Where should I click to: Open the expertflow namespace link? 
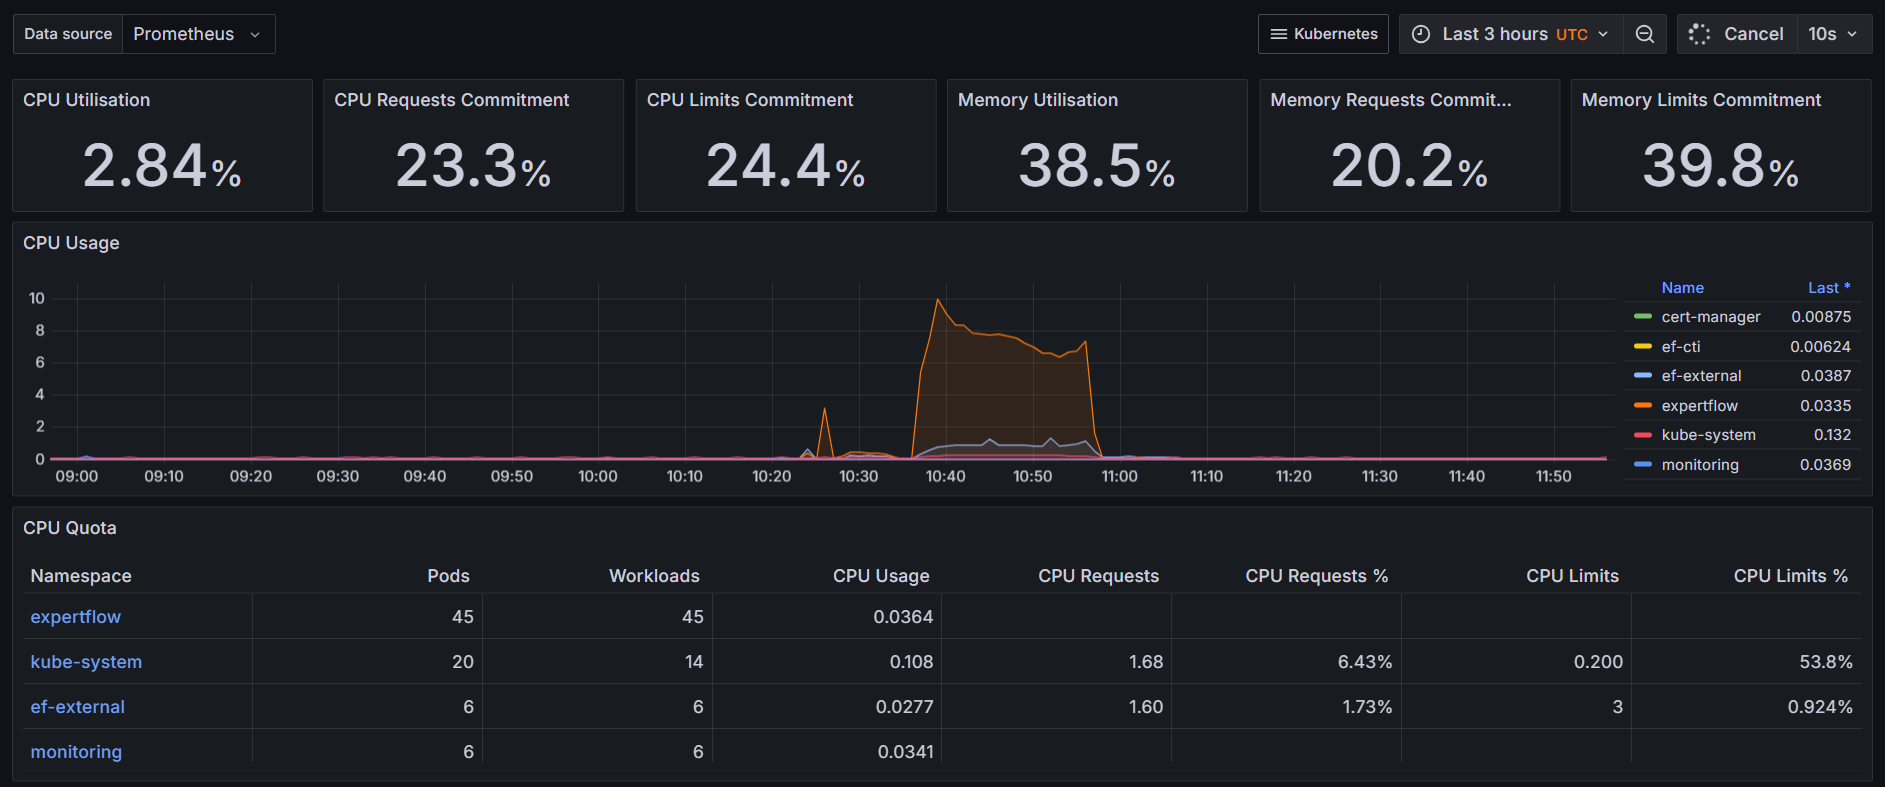76,617
